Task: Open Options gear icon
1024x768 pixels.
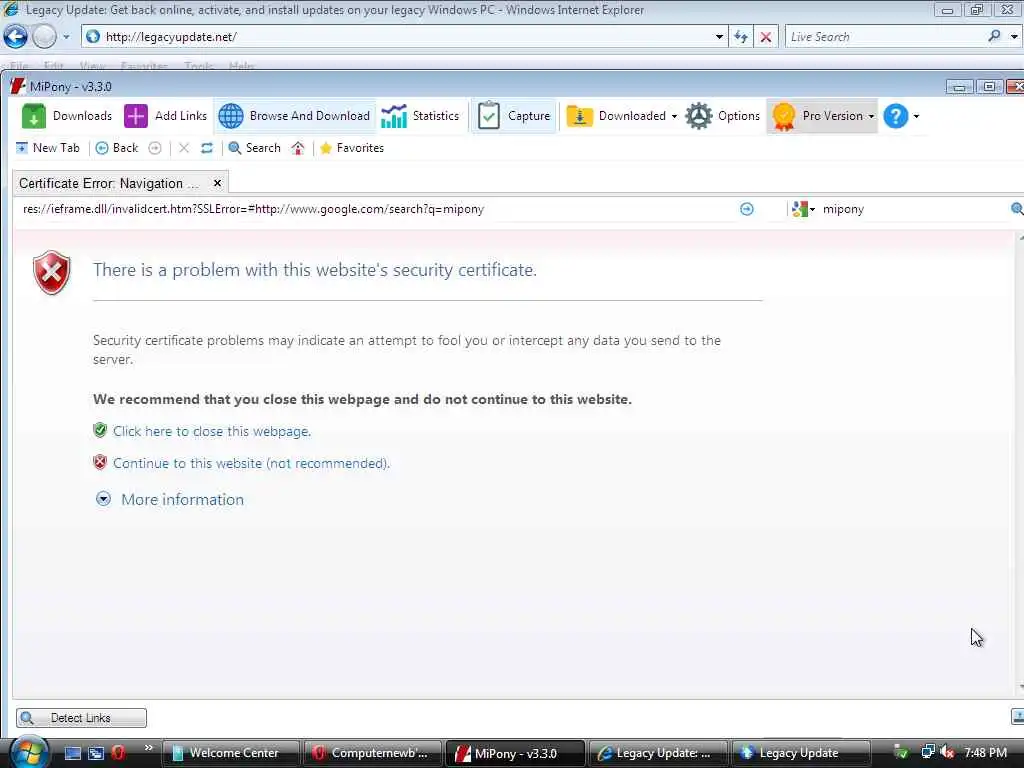Action: tap(699, 116)
